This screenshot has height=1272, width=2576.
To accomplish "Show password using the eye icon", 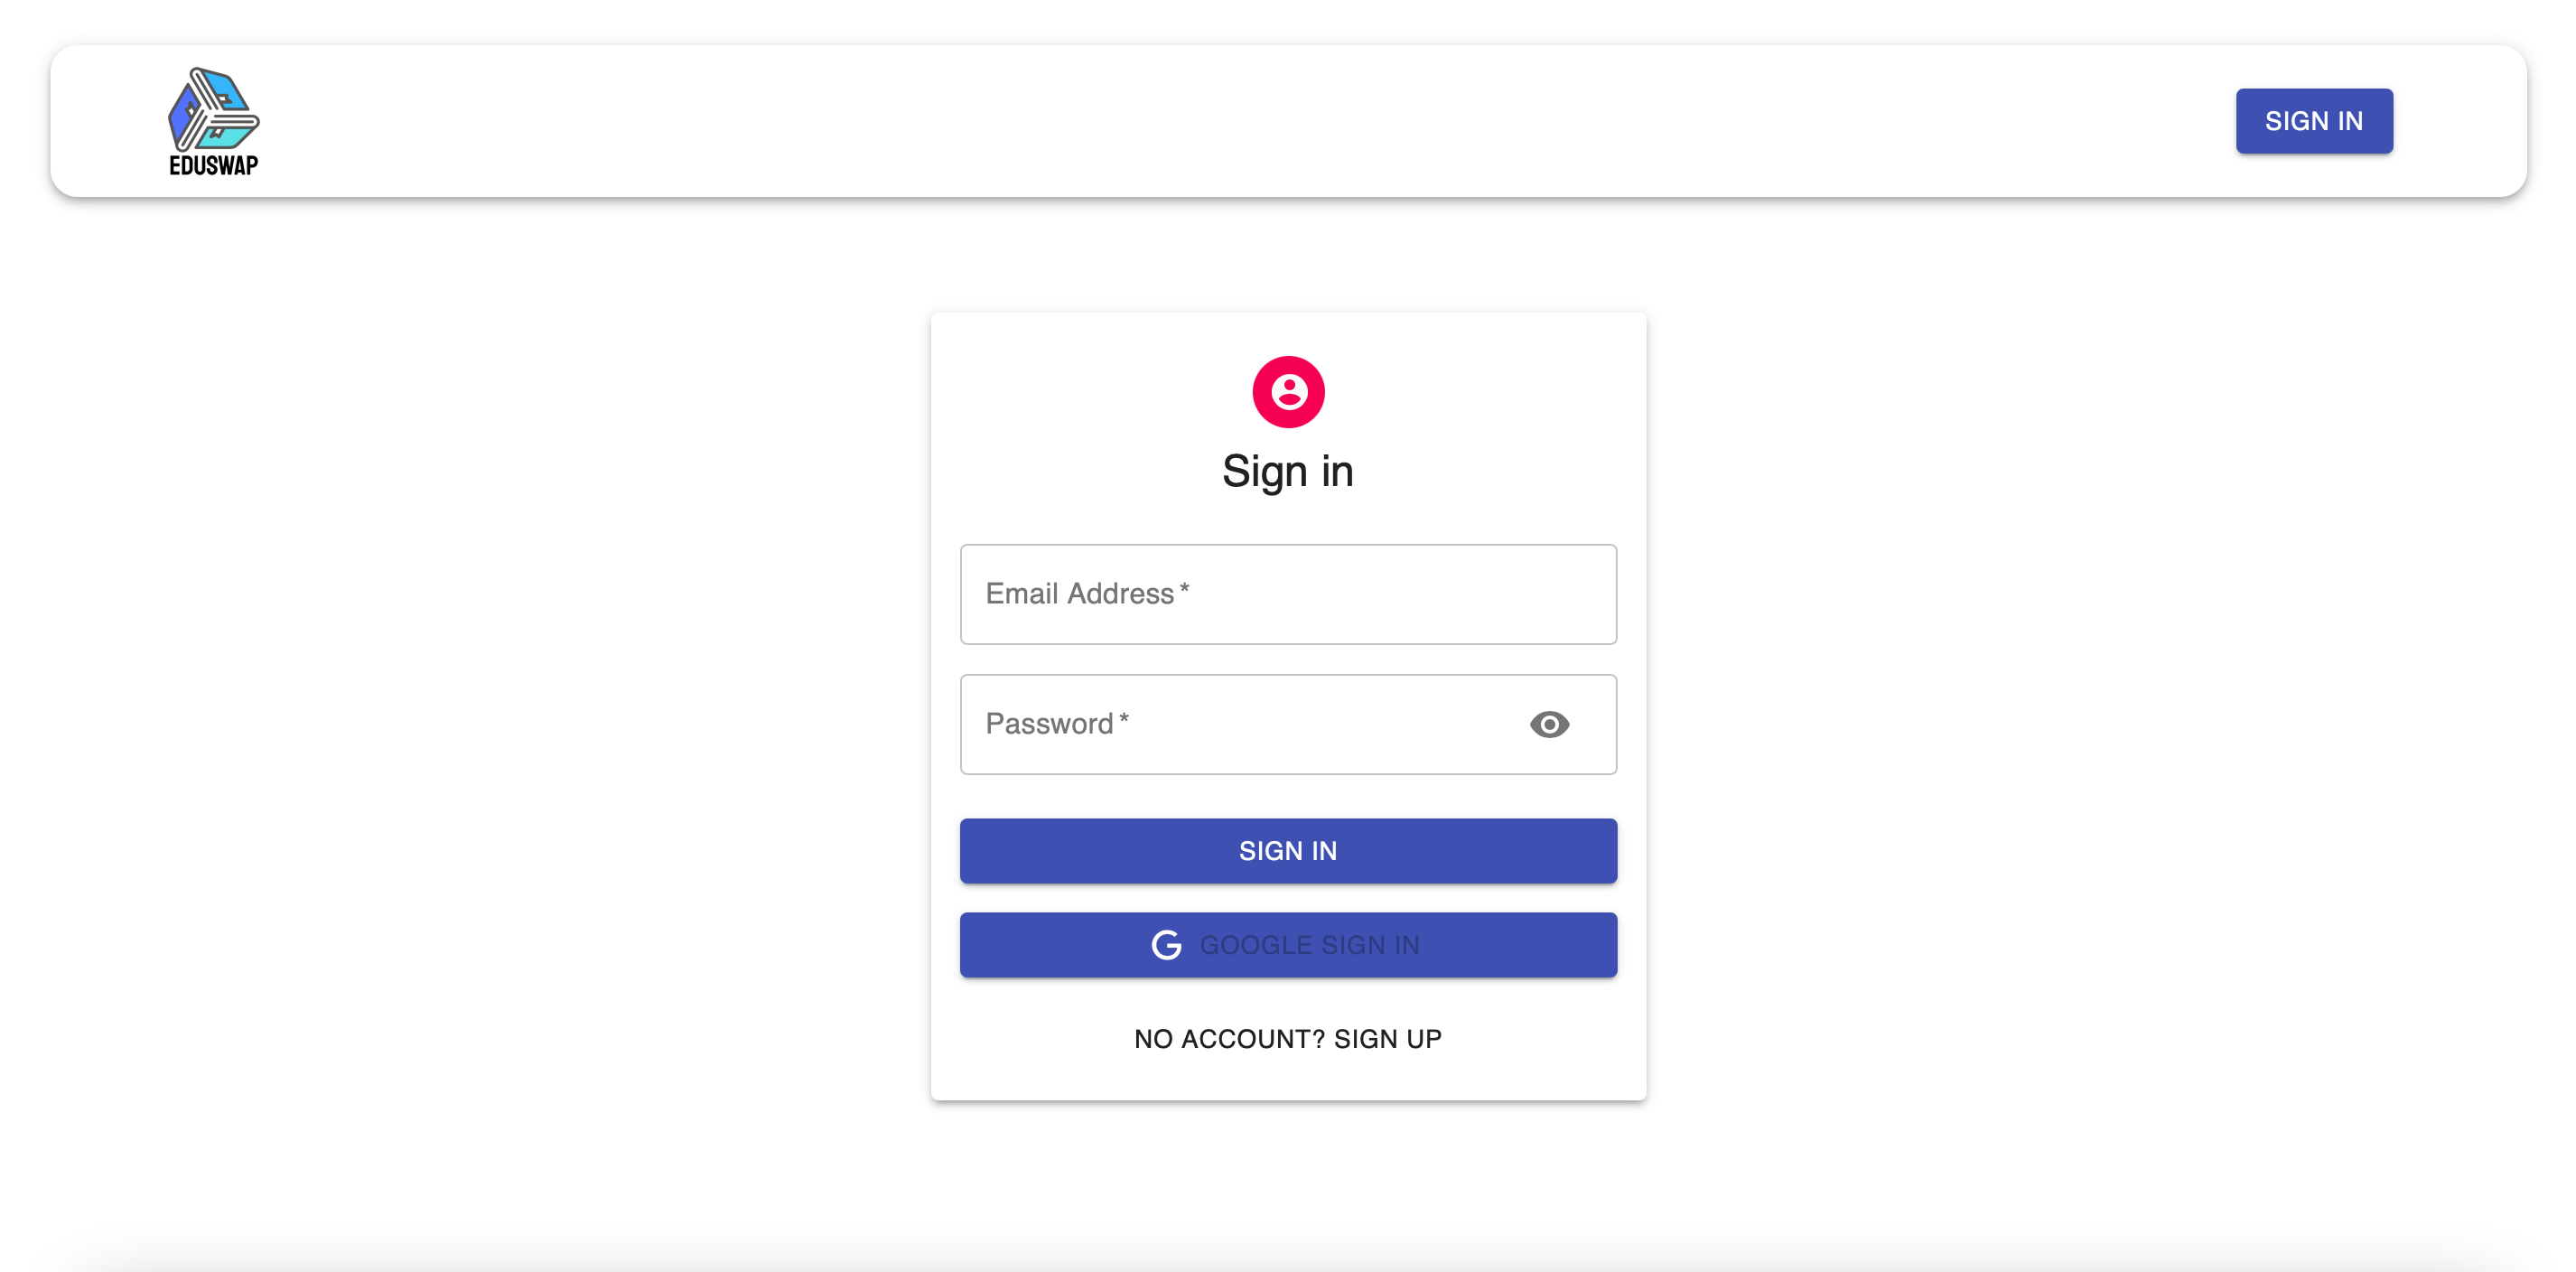I will click(1549, 724).
